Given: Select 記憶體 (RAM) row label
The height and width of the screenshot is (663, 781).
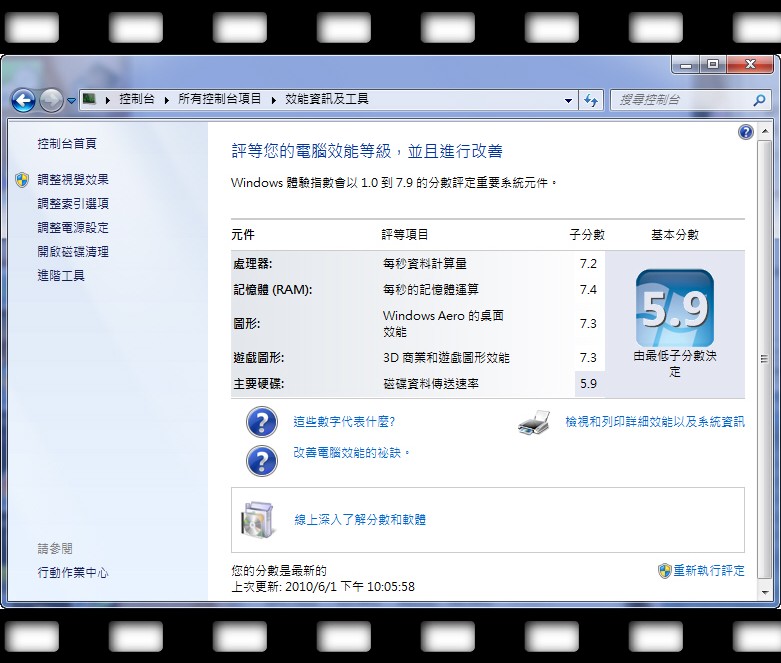Looking at the screenshot, I should [x=272, y=289].
